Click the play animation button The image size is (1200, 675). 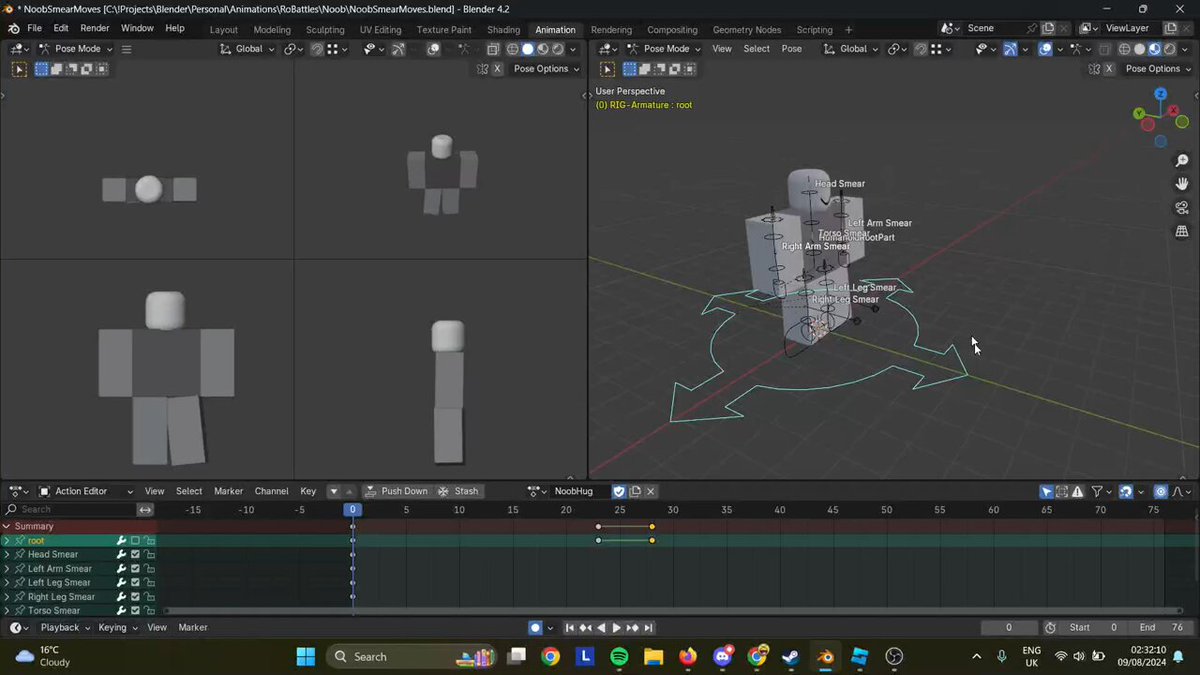pyautogui.click(x=616, y=628)
